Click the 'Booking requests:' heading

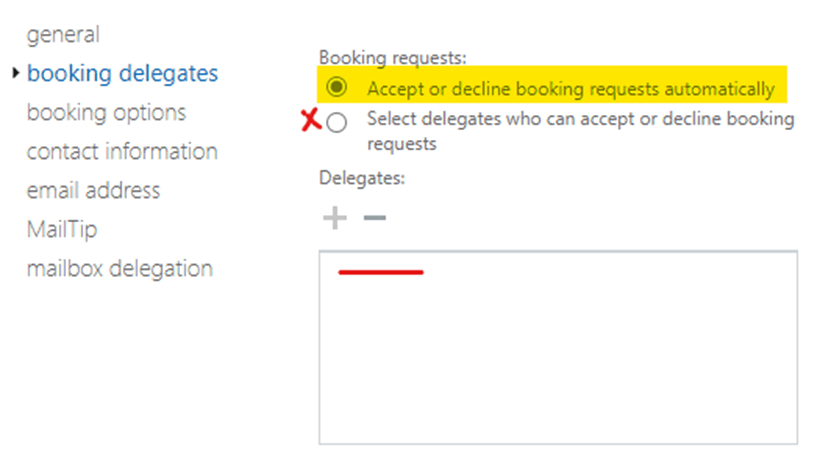[392, 58]
